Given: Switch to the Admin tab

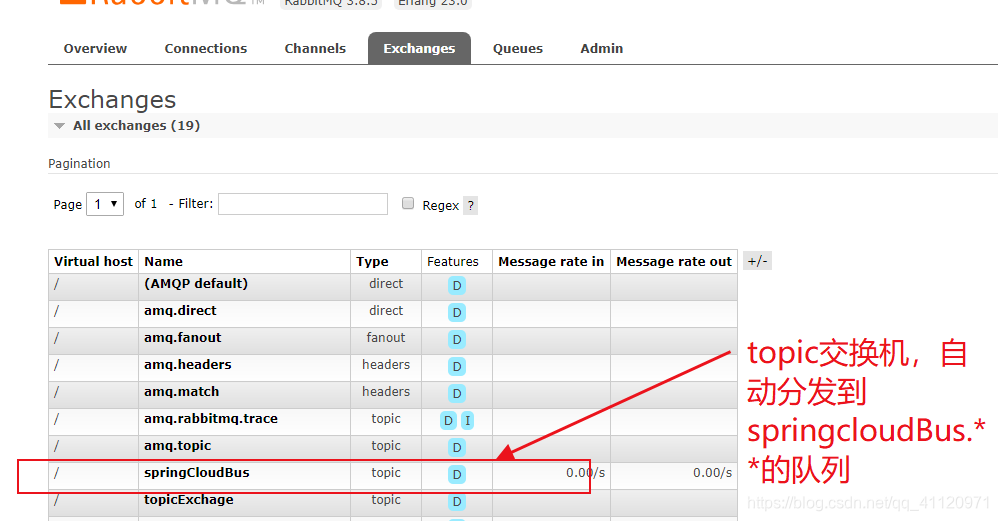Looking at the screenshot, I should (x=601, y=48).
